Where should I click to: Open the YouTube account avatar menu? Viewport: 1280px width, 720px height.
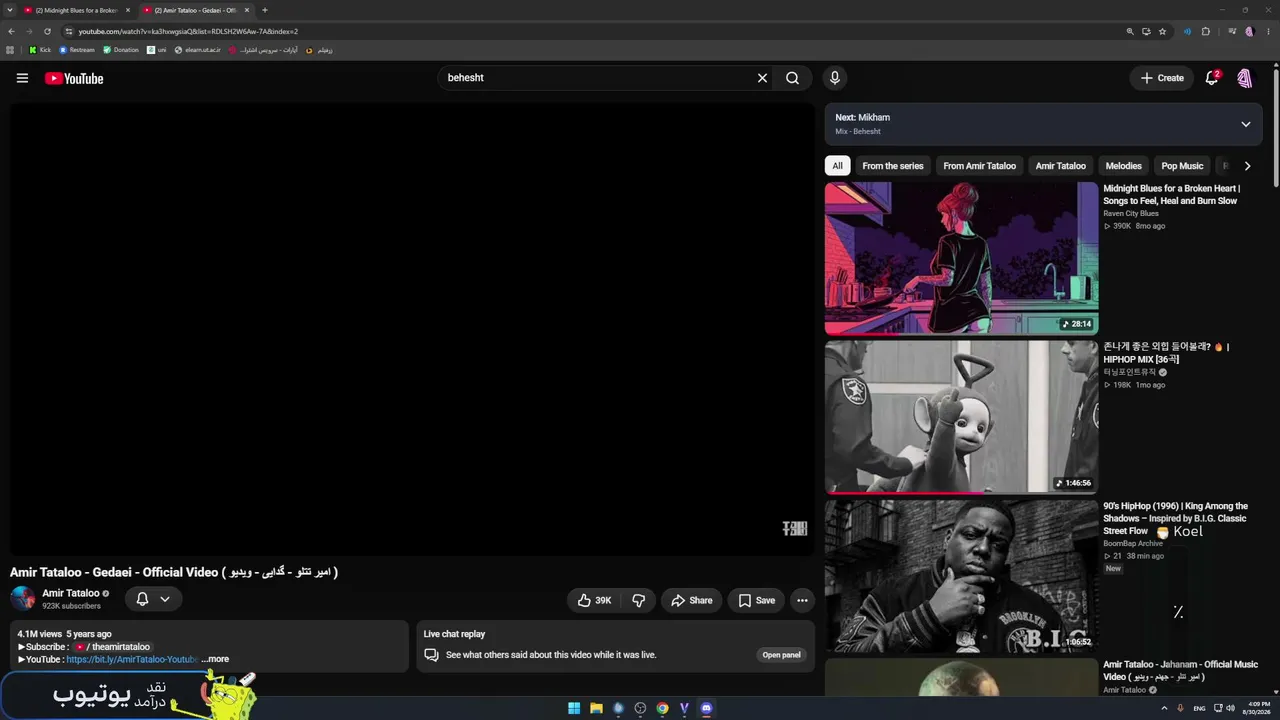click(1245, 78)
